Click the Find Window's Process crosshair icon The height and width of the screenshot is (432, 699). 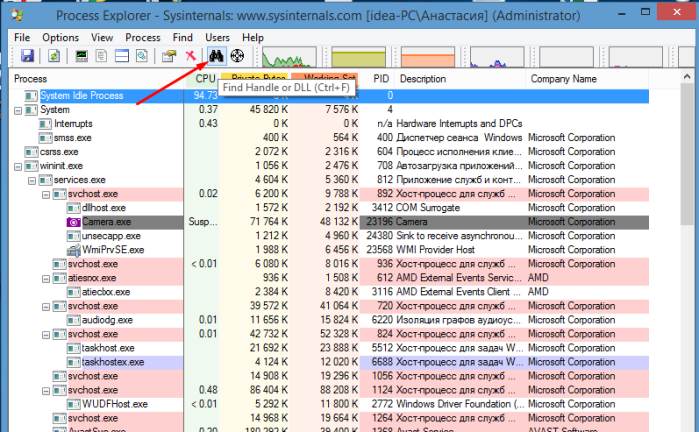pos(237,56)
